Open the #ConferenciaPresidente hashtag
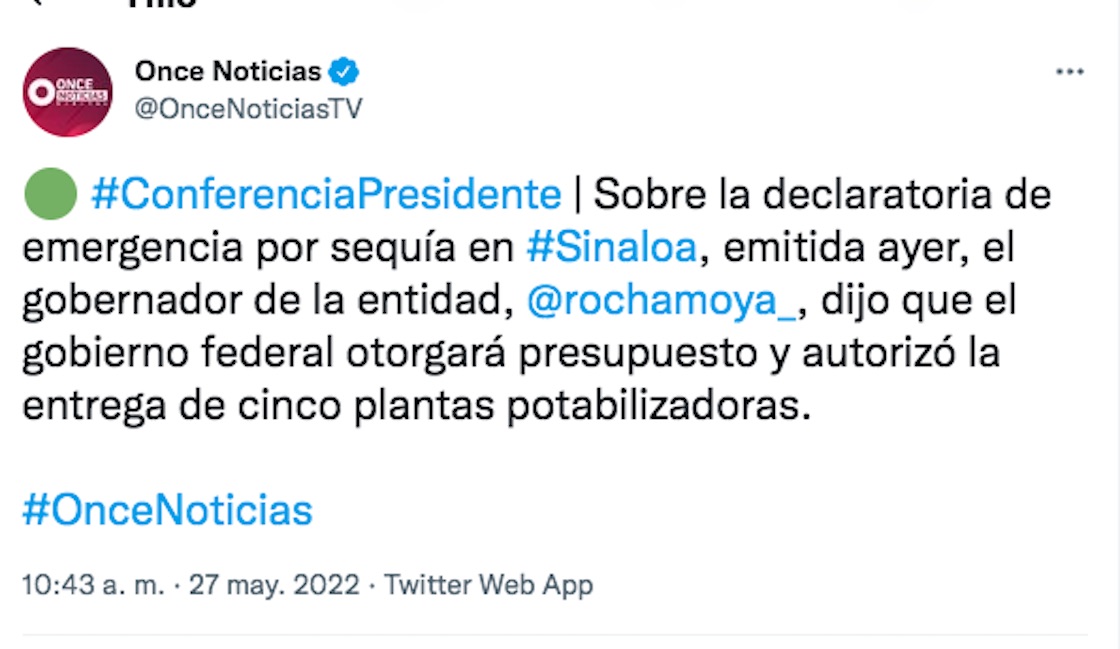1120x649 pixels. (326, 194)
